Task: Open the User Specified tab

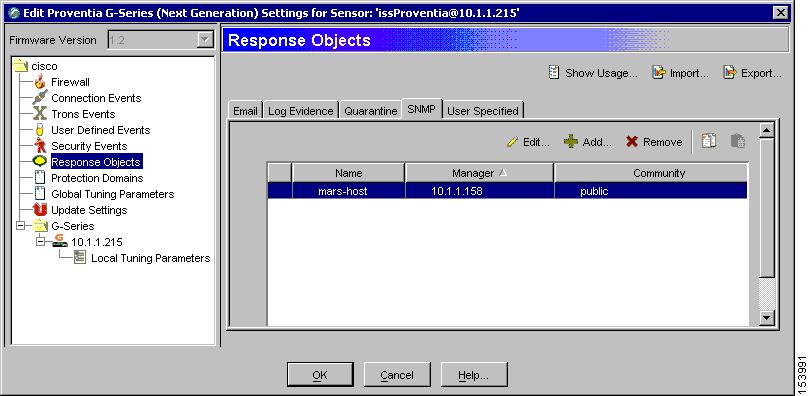Action: (483, 111)
